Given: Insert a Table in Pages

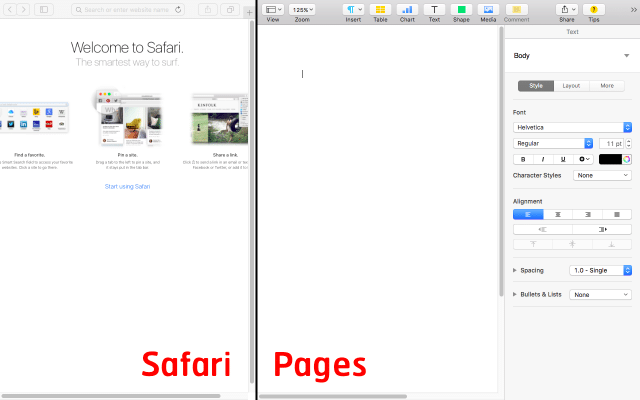Looking at the screenshot, I should pyautogui.click(x=380, y=9).
